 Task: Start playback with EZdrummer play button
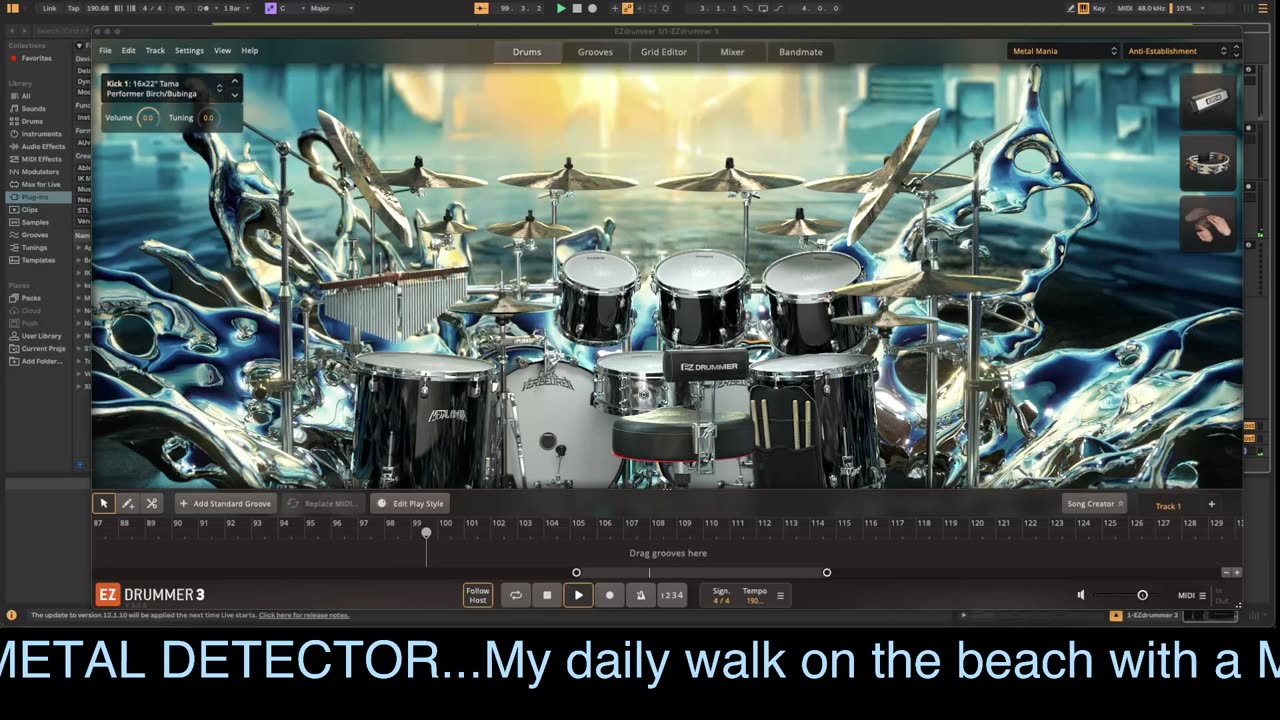pyautogui.click(x=578, y=595)
